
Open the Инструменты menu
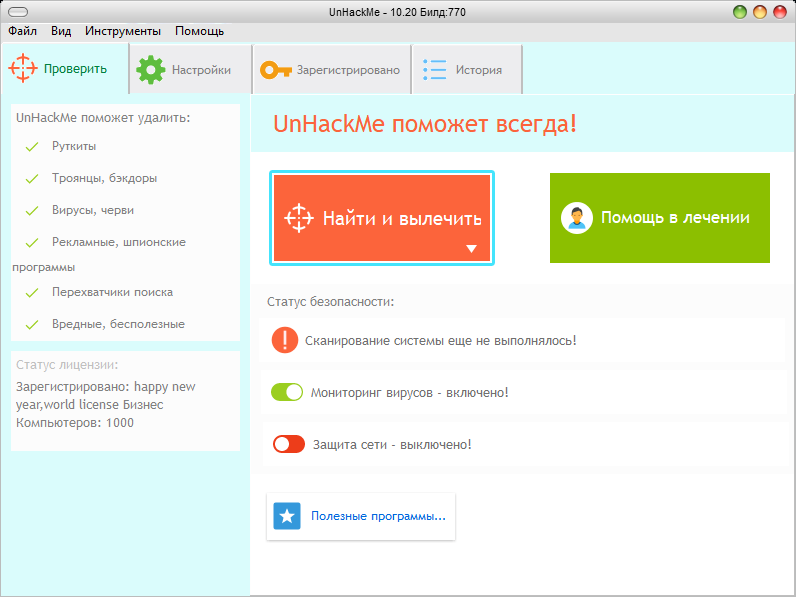tap(122, 31)
